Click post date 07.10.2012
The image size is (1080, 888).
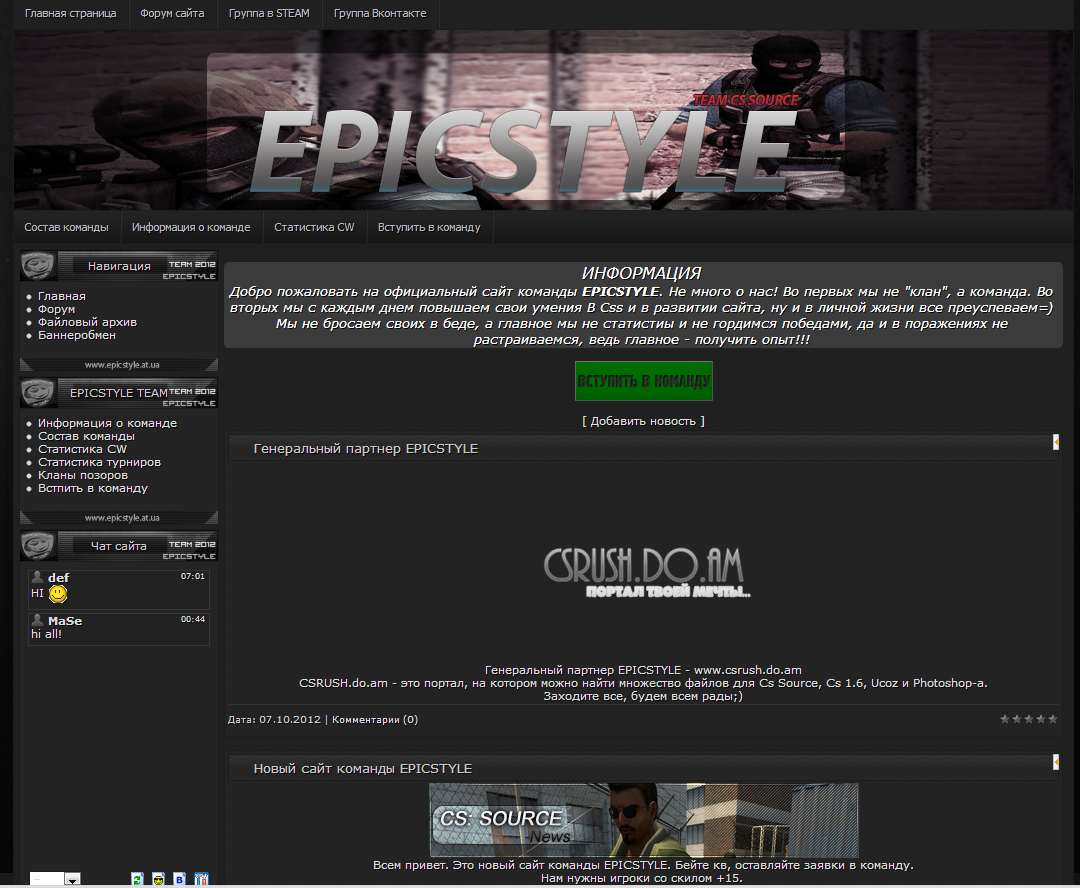(x=290, y=719)
